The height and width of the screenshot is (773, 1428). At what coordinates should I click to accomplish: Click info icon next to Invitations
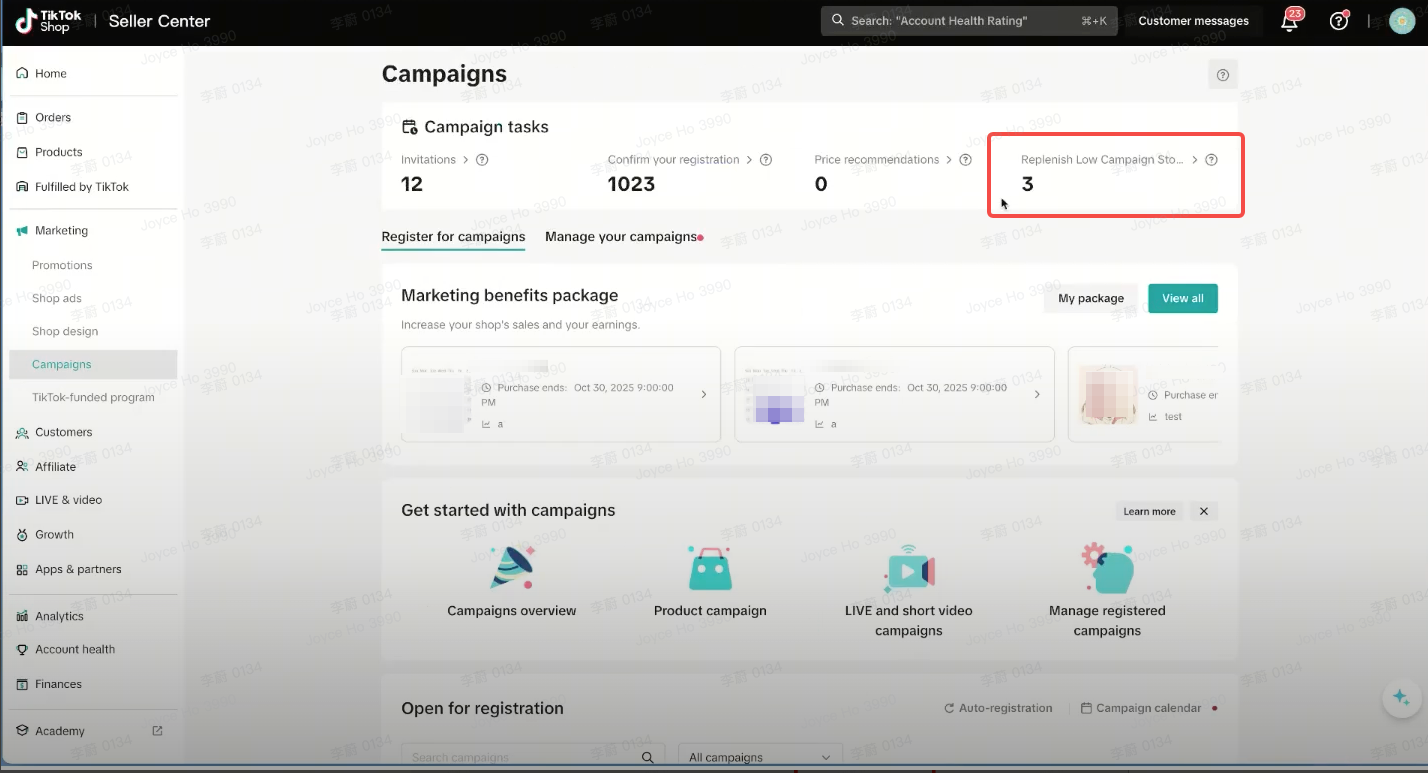click(482, 160)
